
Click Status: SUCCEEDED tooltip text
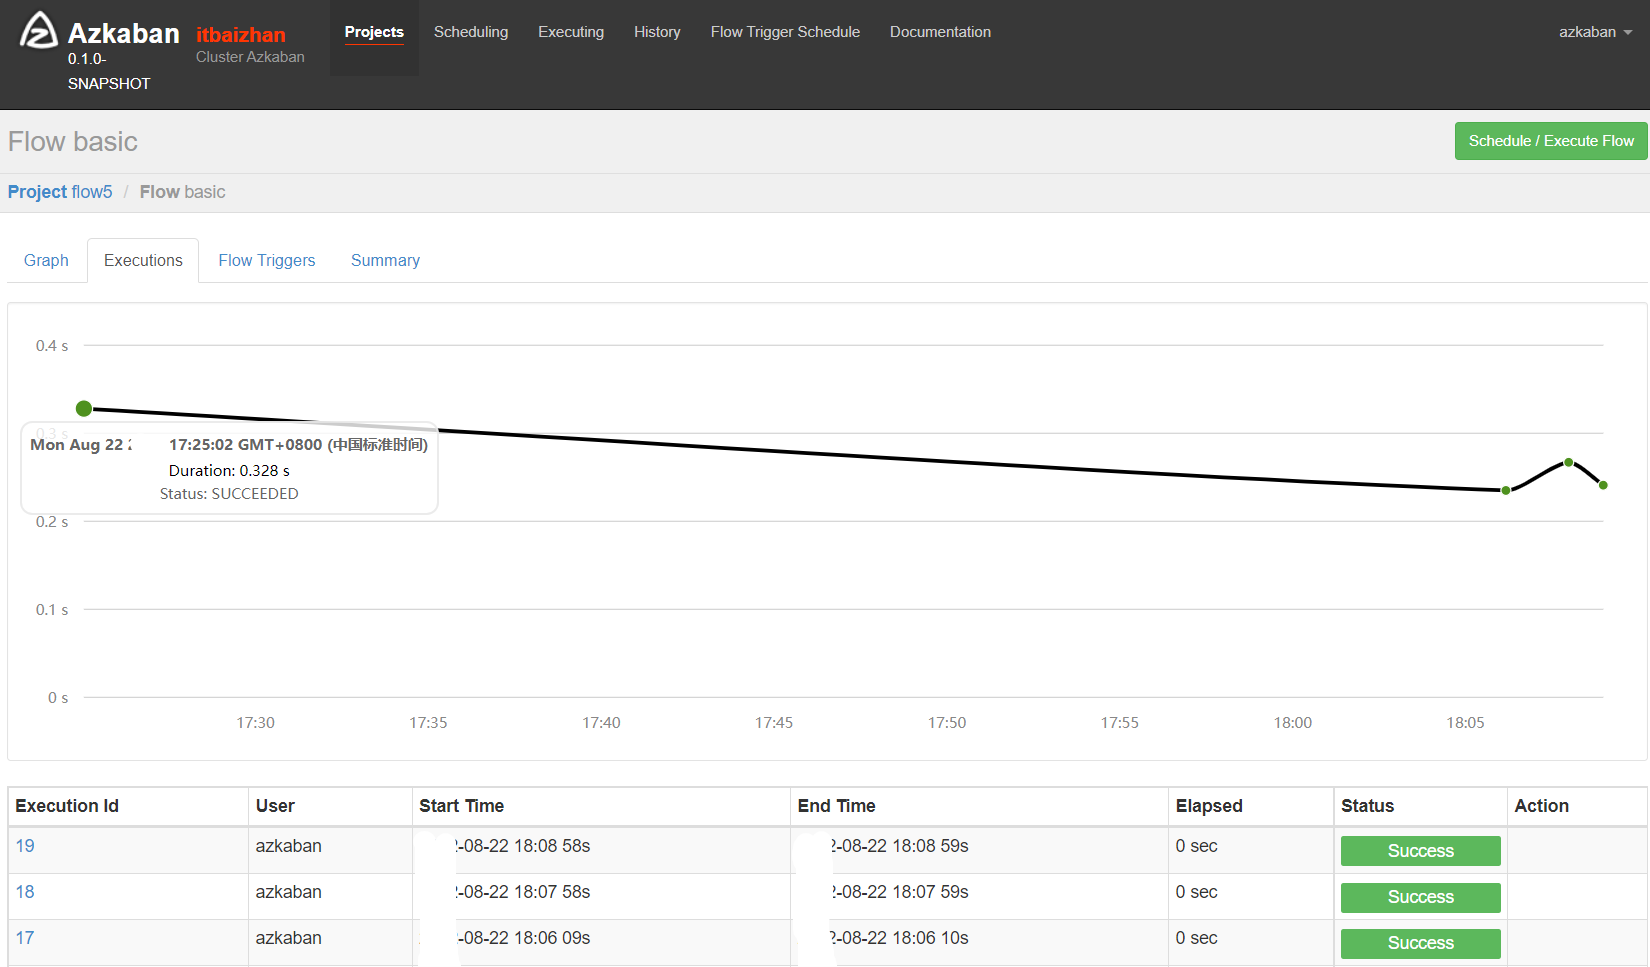click(x=229, y=494)
